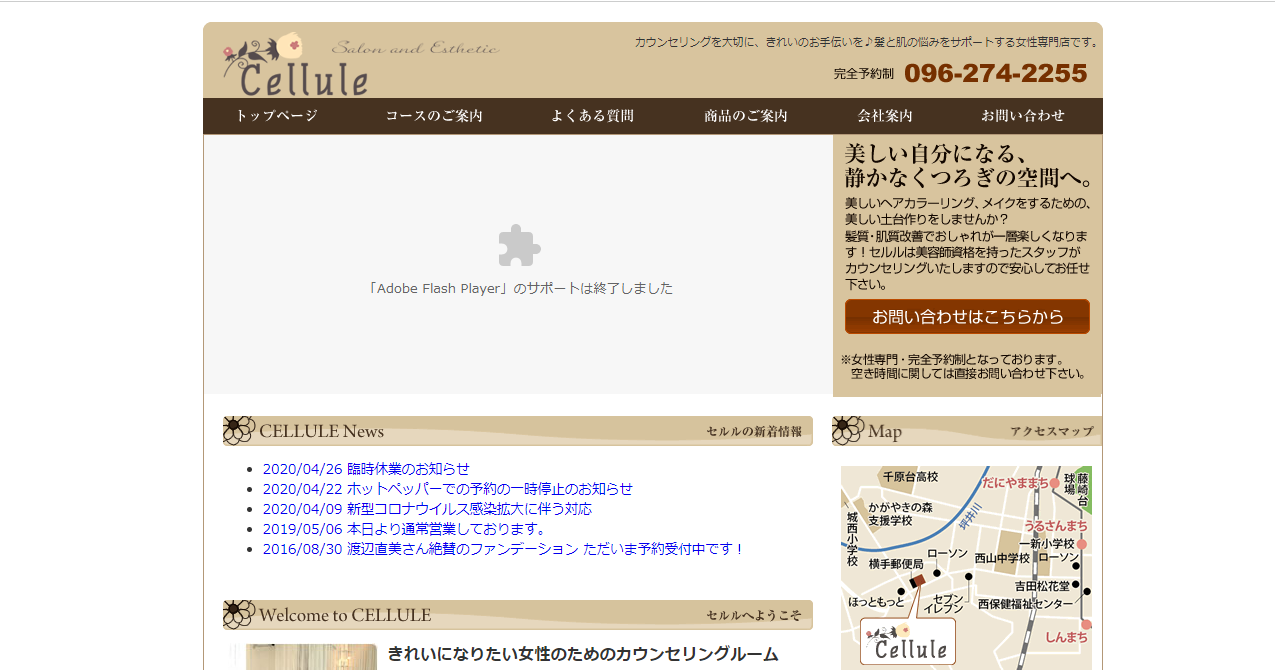Click the Flash plugin puzzle piece icon
The width and height of the screenshot is (1275, 670).
(x=519, y=245)
